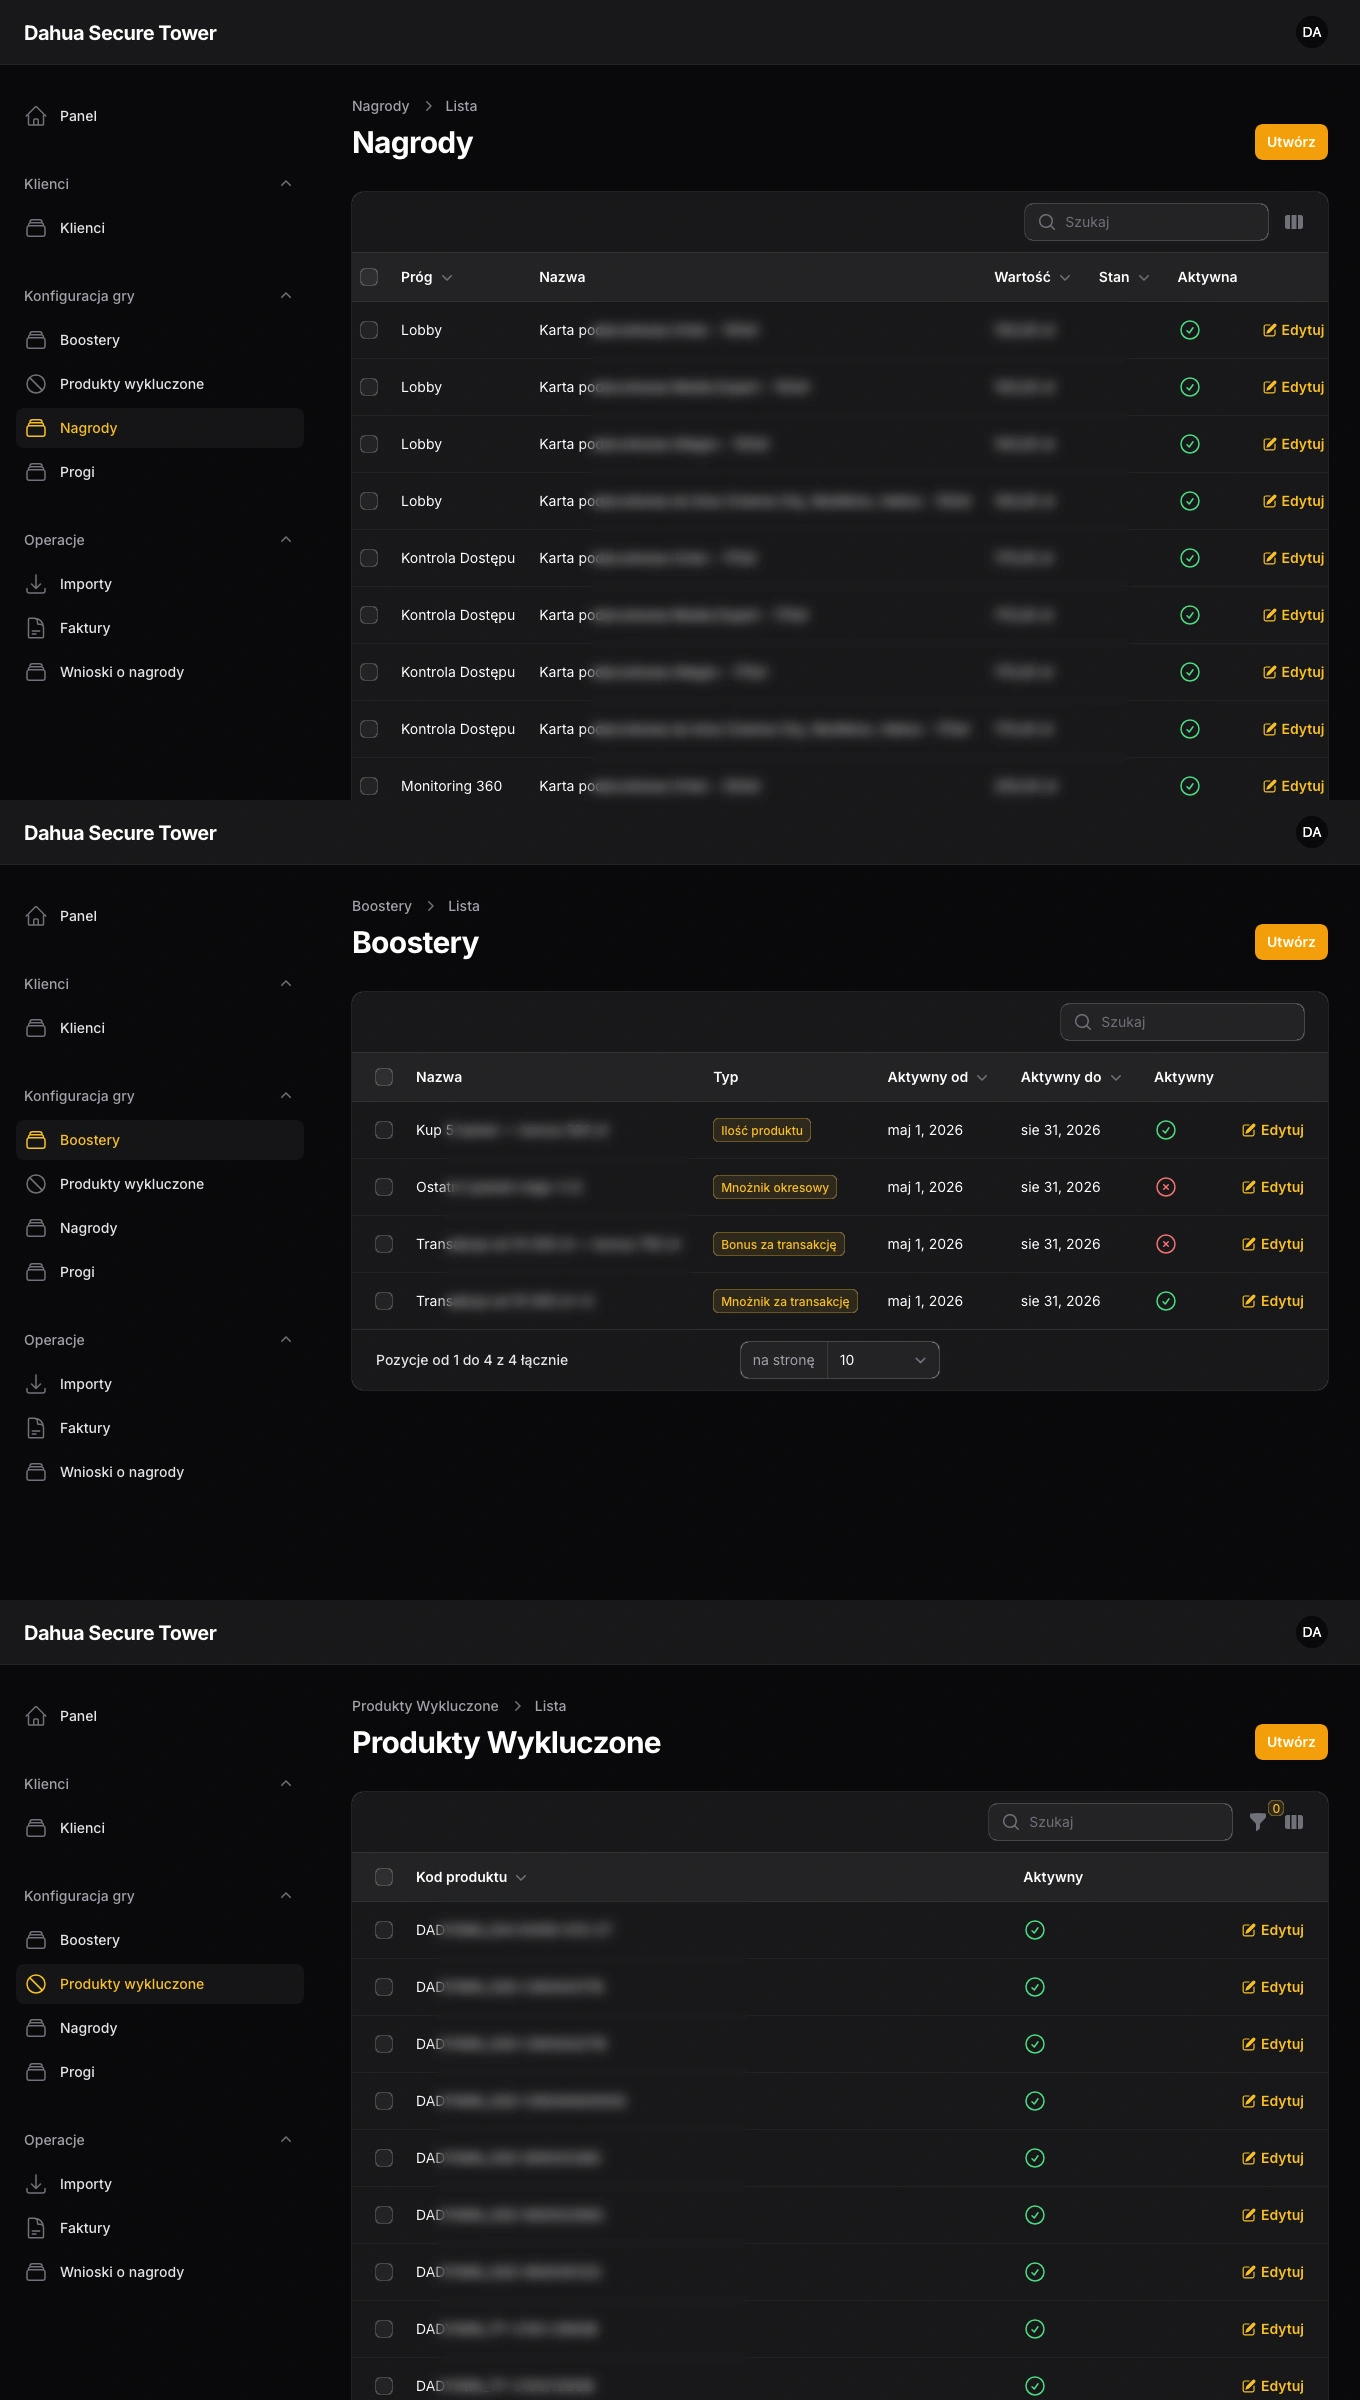Click green active checkmark in Monitoring 360 row
Image resolution: width=1360 pixels, height=2400 pixels.
click(x=1190, y=786)
